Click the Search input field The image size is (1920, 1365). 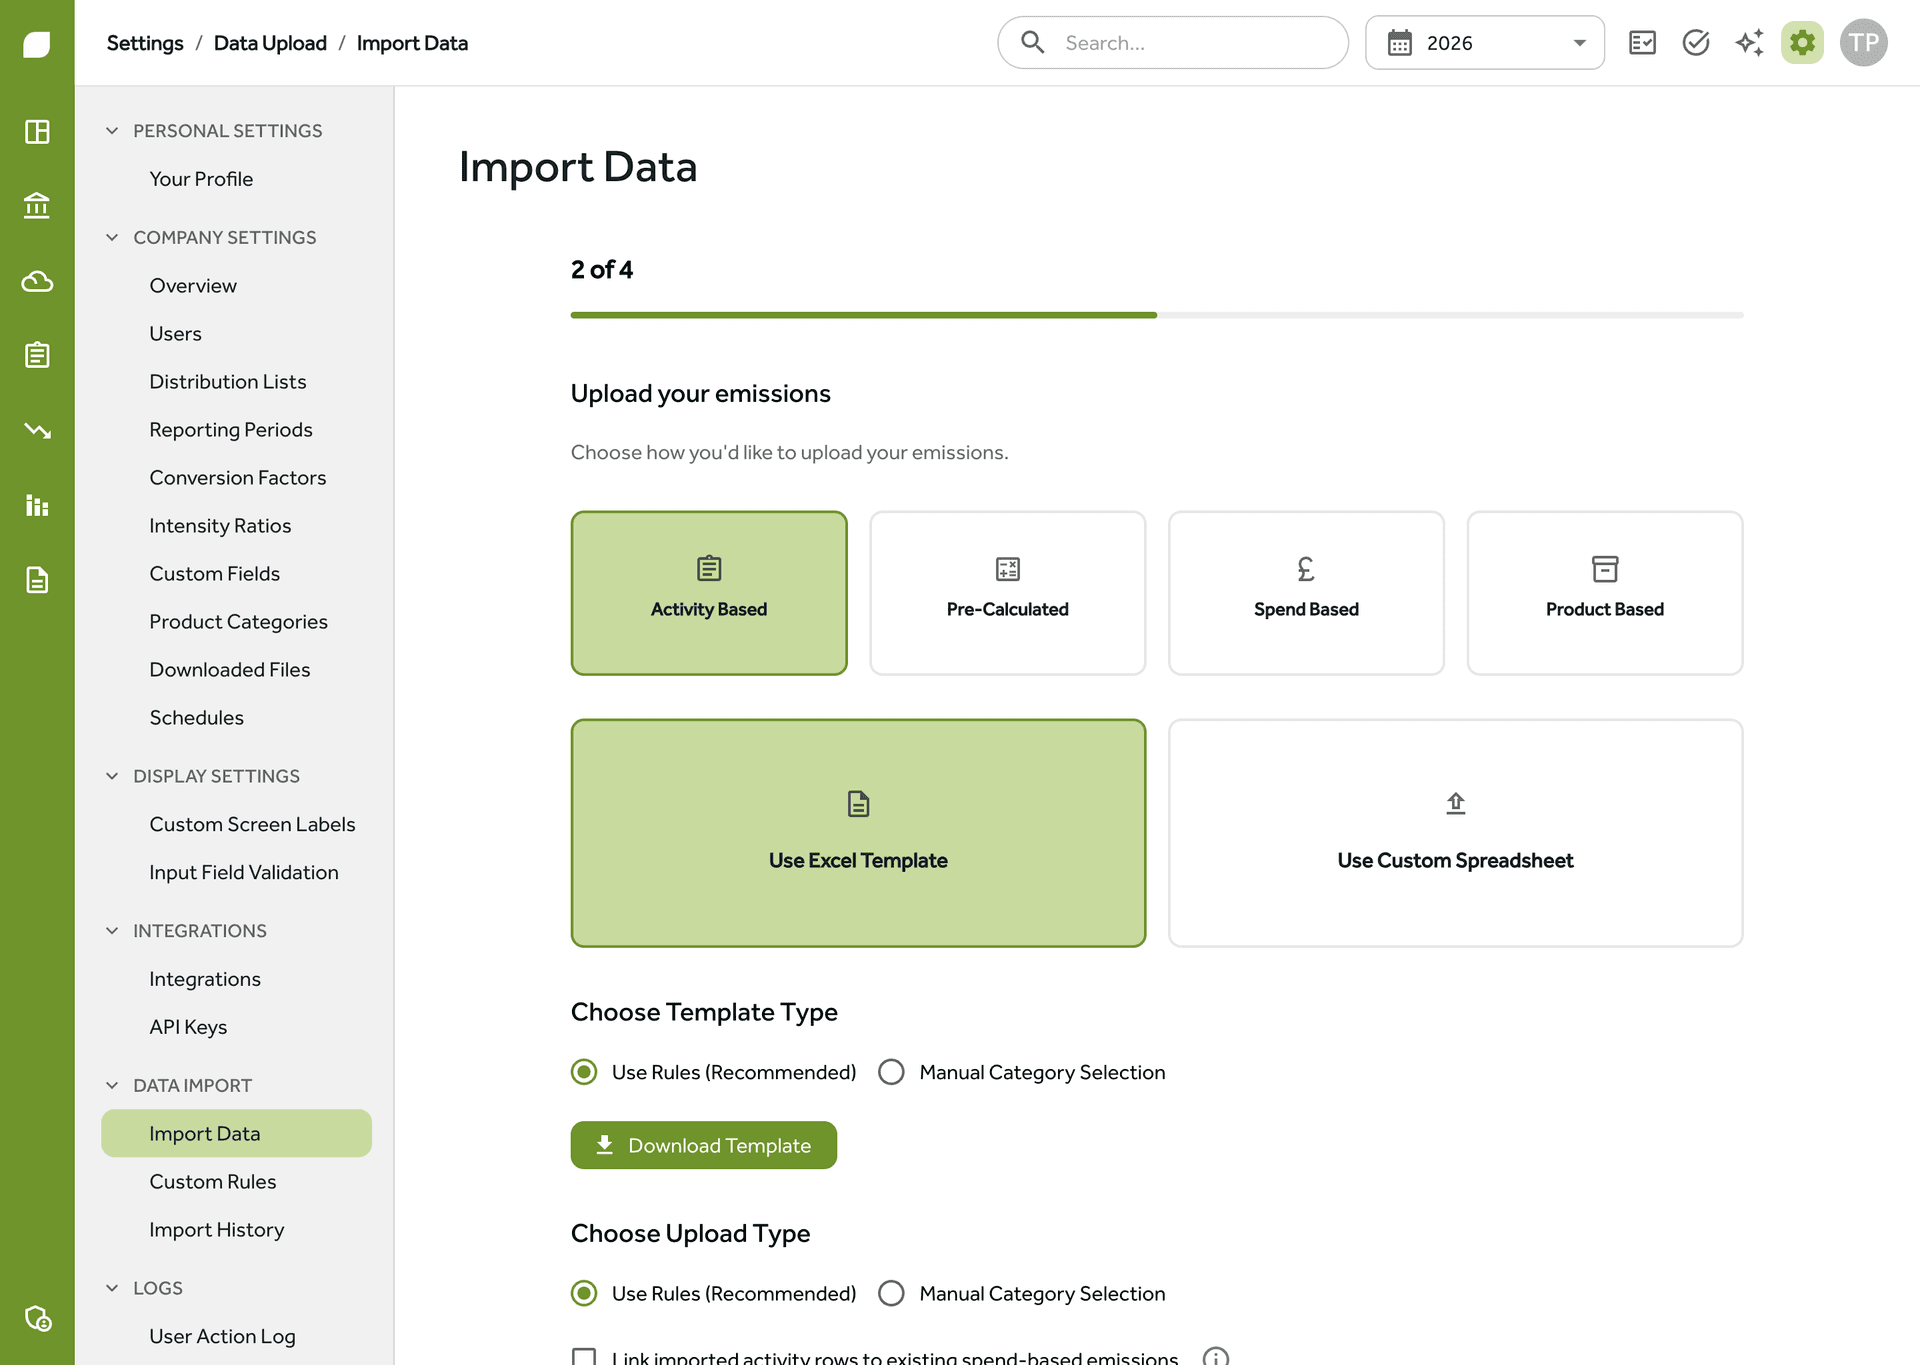pos(1173,43)
